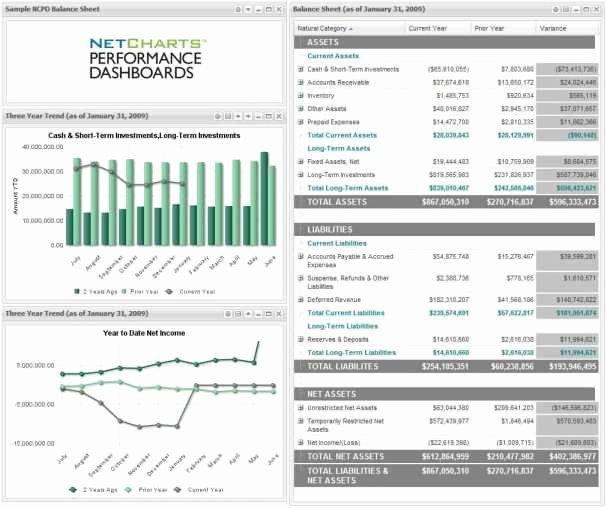Image resolution: width=607 pixels, height=508 pixels.
Task: Toggle Current Year legend in Net Income chart
Action: (x=199, y=490)
